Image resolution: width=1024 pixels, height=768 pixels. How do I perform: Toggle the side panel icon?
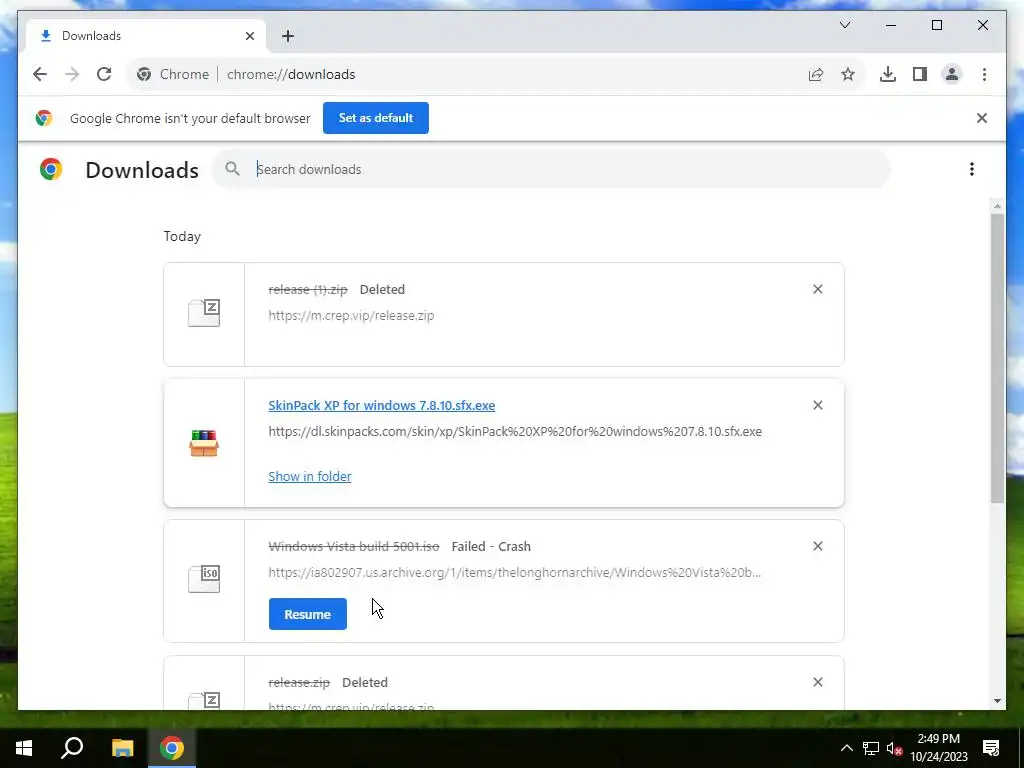tap(920, 74)
